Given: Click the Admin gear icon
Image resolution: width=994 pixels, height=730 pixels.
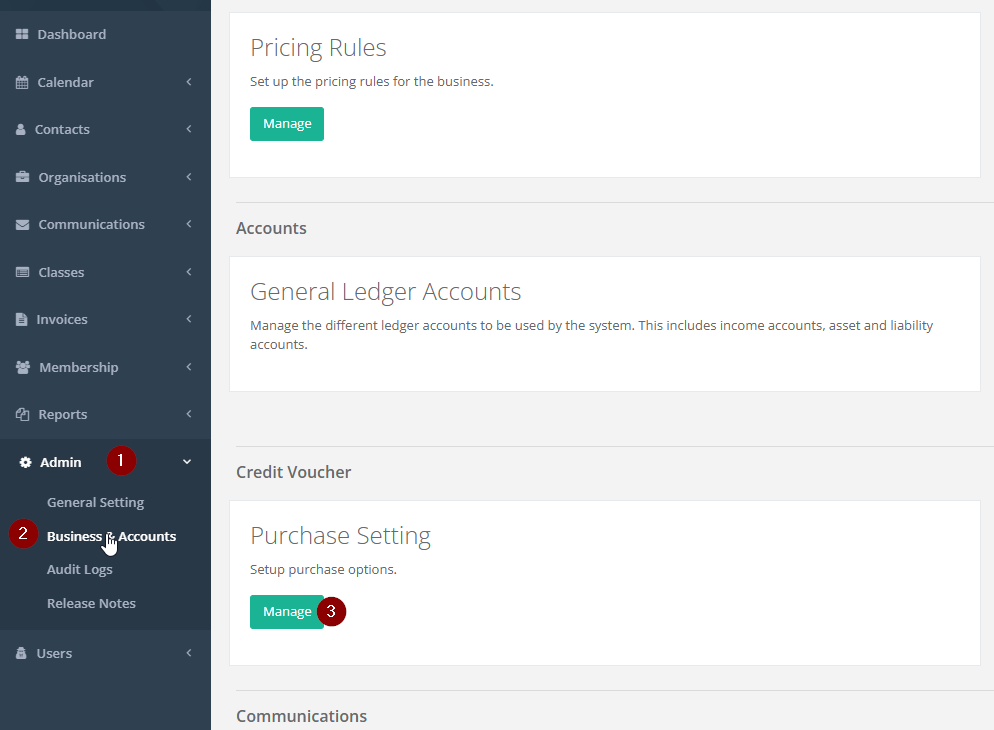Looking at the screenshot, I should (x=26, y=463).
